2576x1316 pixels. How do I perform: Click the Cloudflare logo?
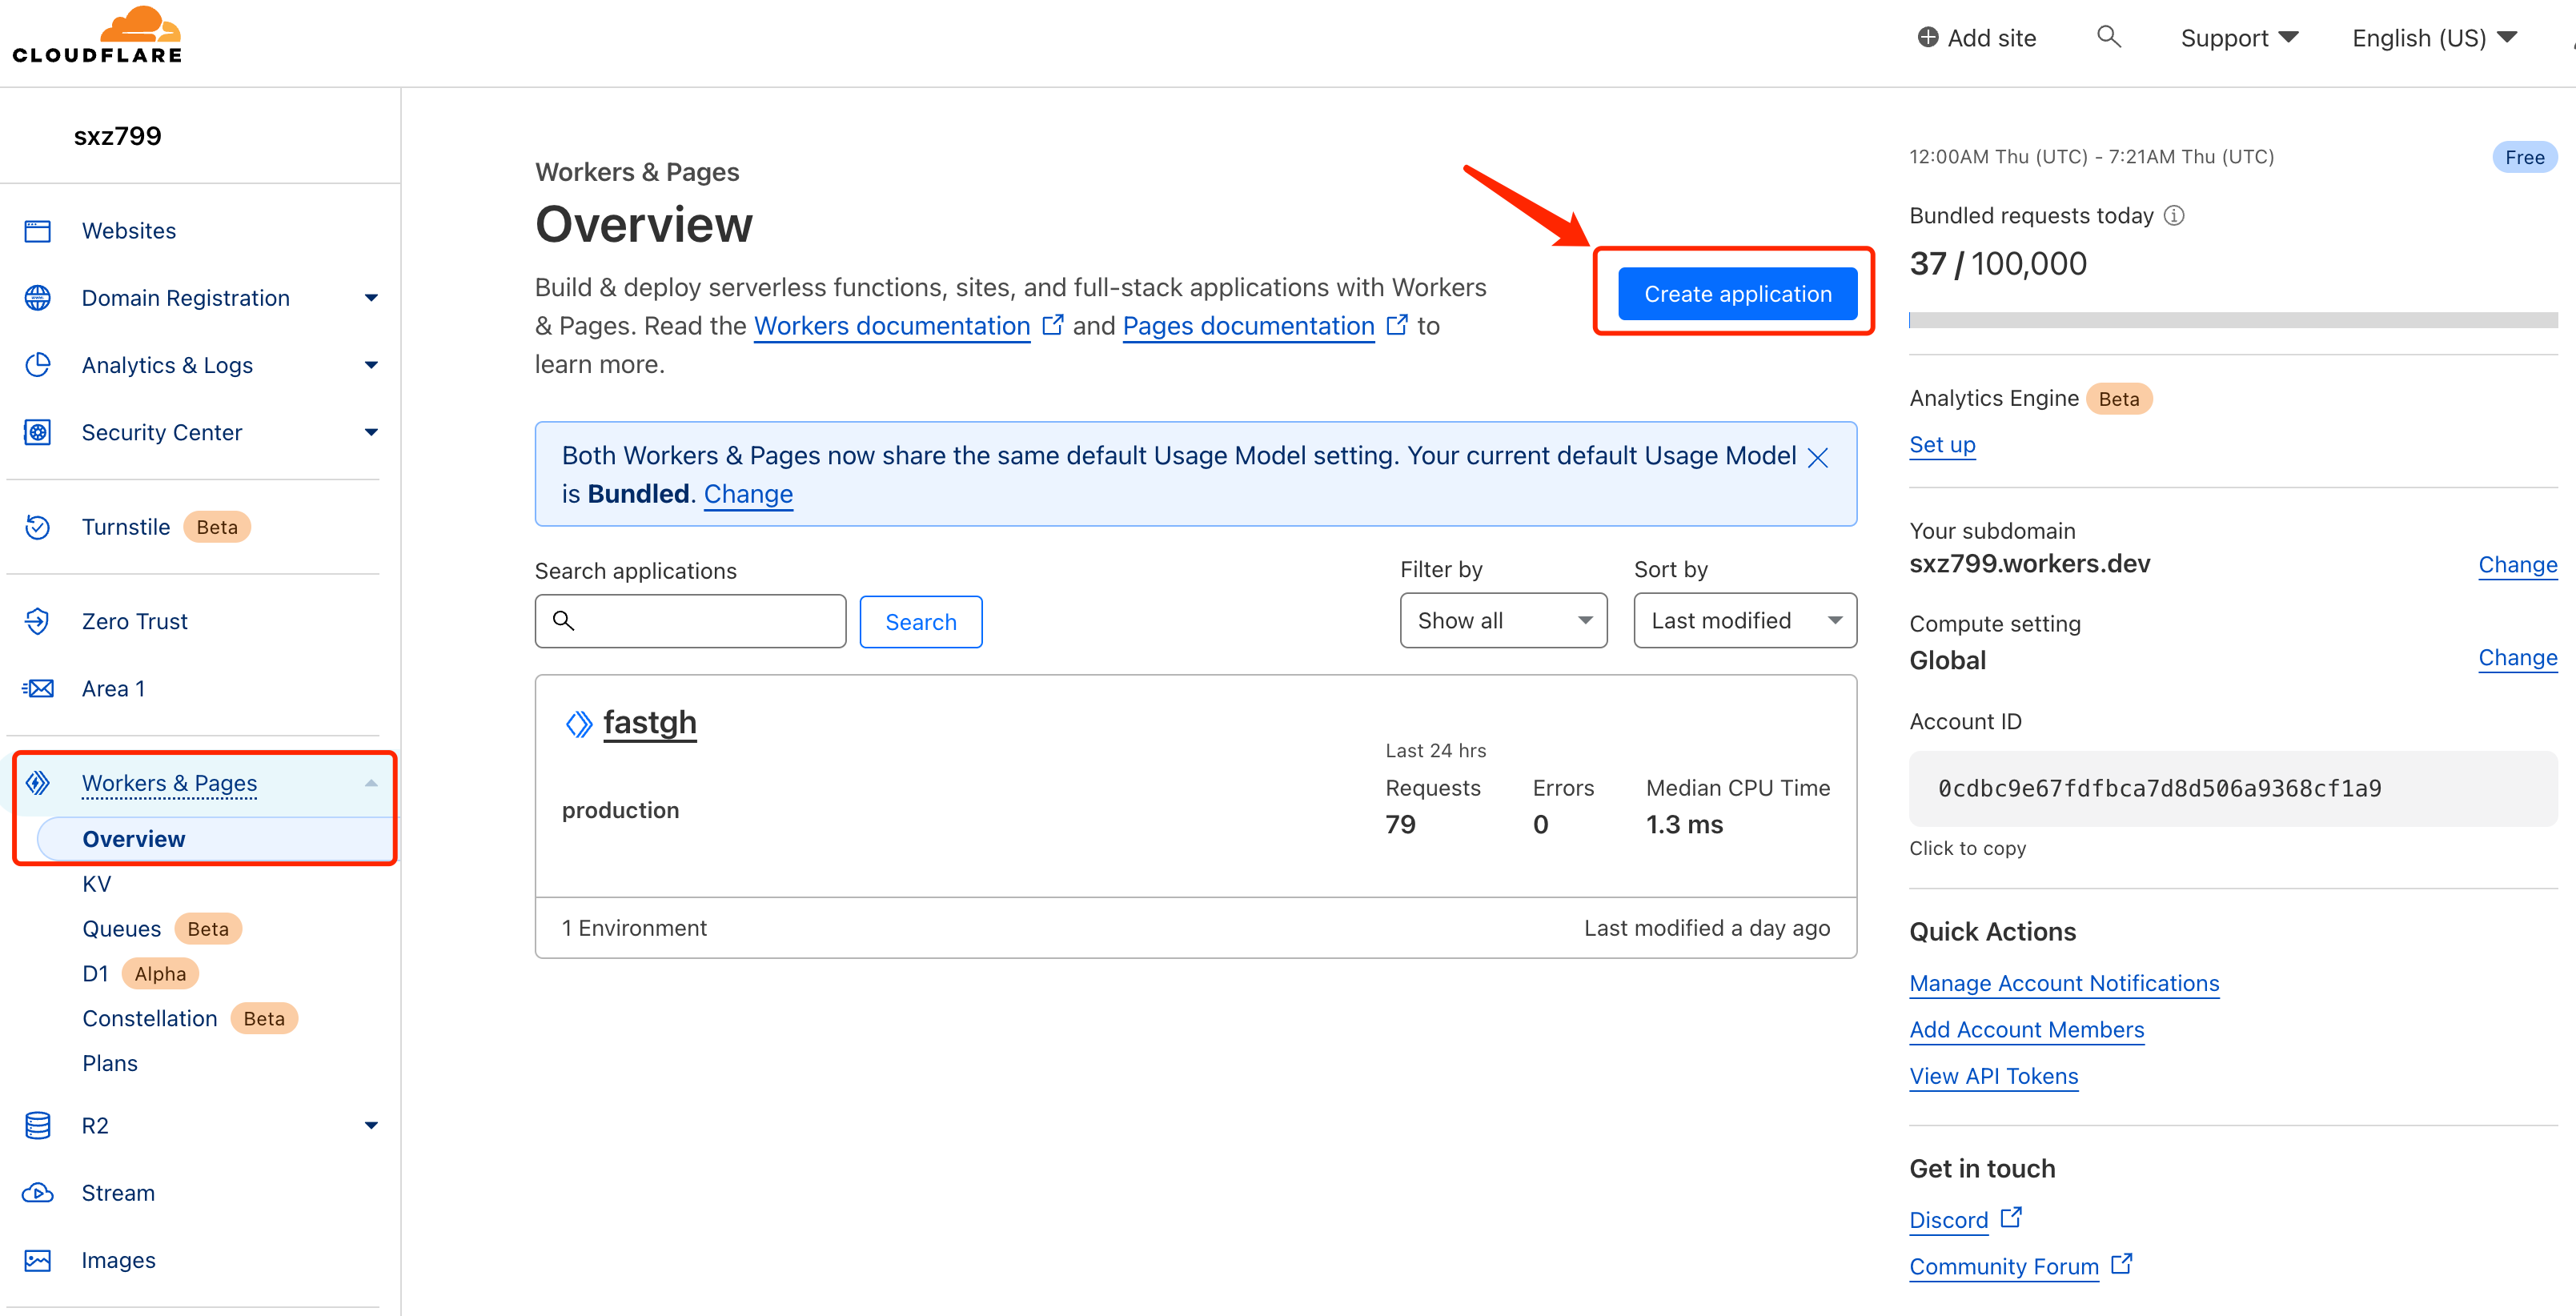pyautogui.click(x=97, y=36)
